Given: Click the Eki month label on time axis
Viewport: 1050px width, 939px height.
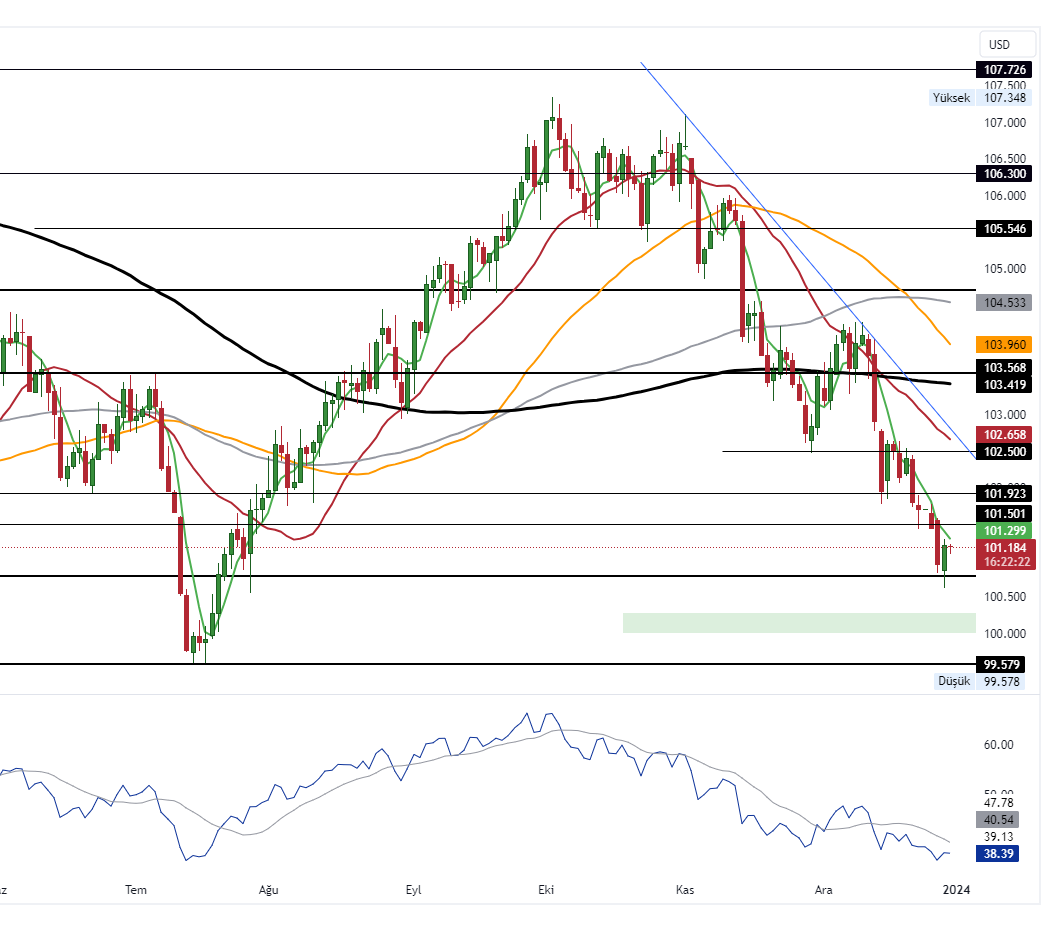Looking at the screenshot, I should click(547, 889).
